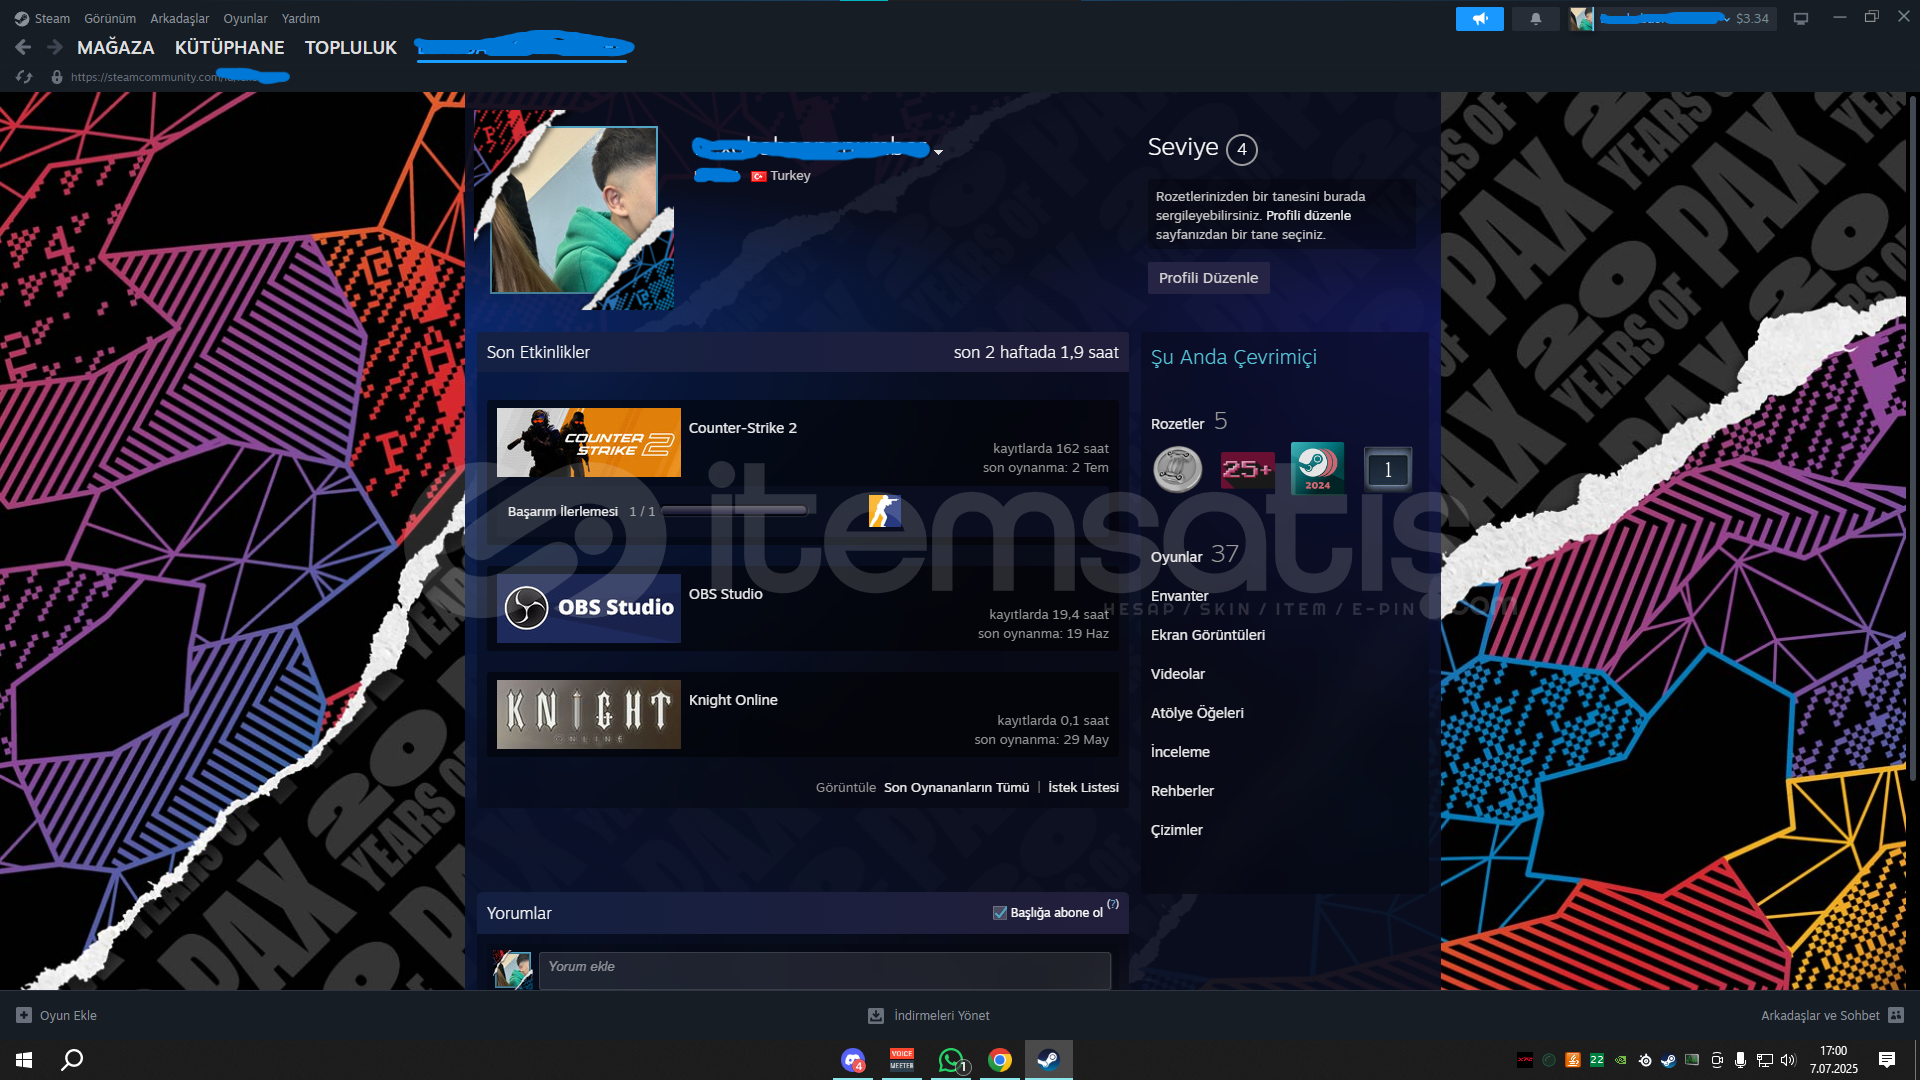Open the Envanter link
Viewport: 1920px width, 1080px height.
pyautogui.click(x=1180, y=596)
